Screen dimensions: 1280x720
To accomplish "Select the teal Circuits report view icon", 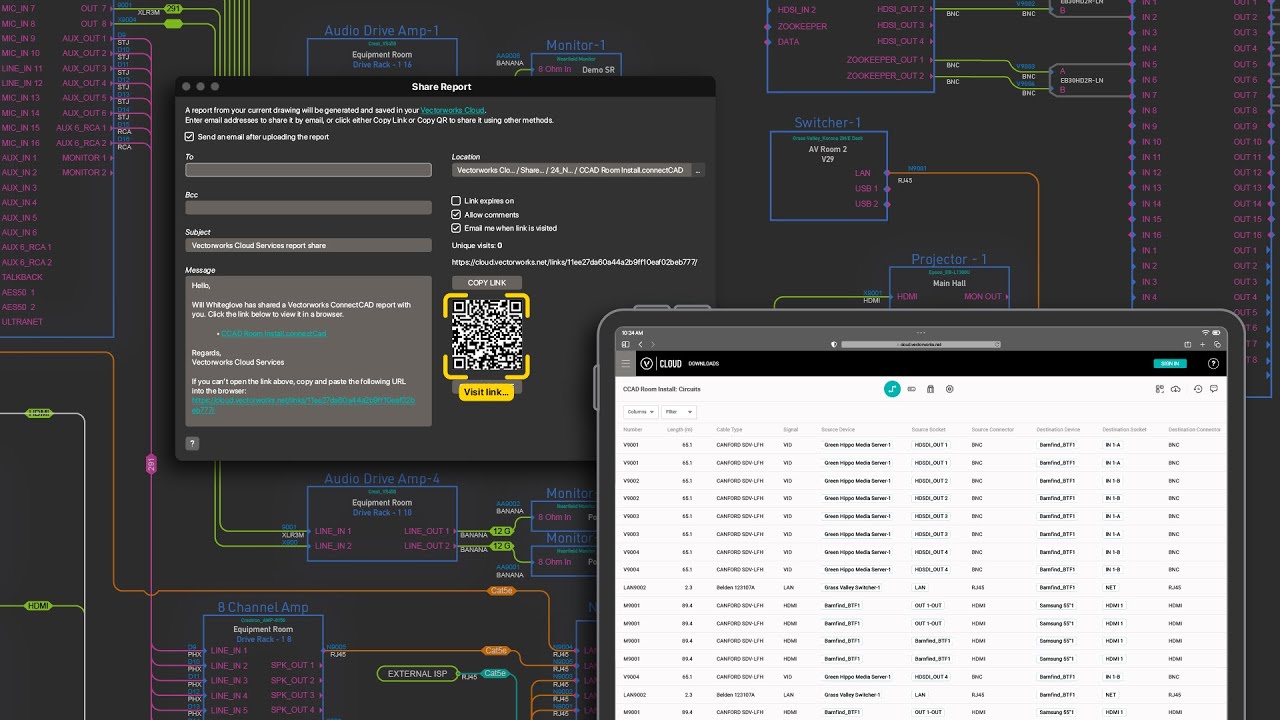I will coord(892,389).
